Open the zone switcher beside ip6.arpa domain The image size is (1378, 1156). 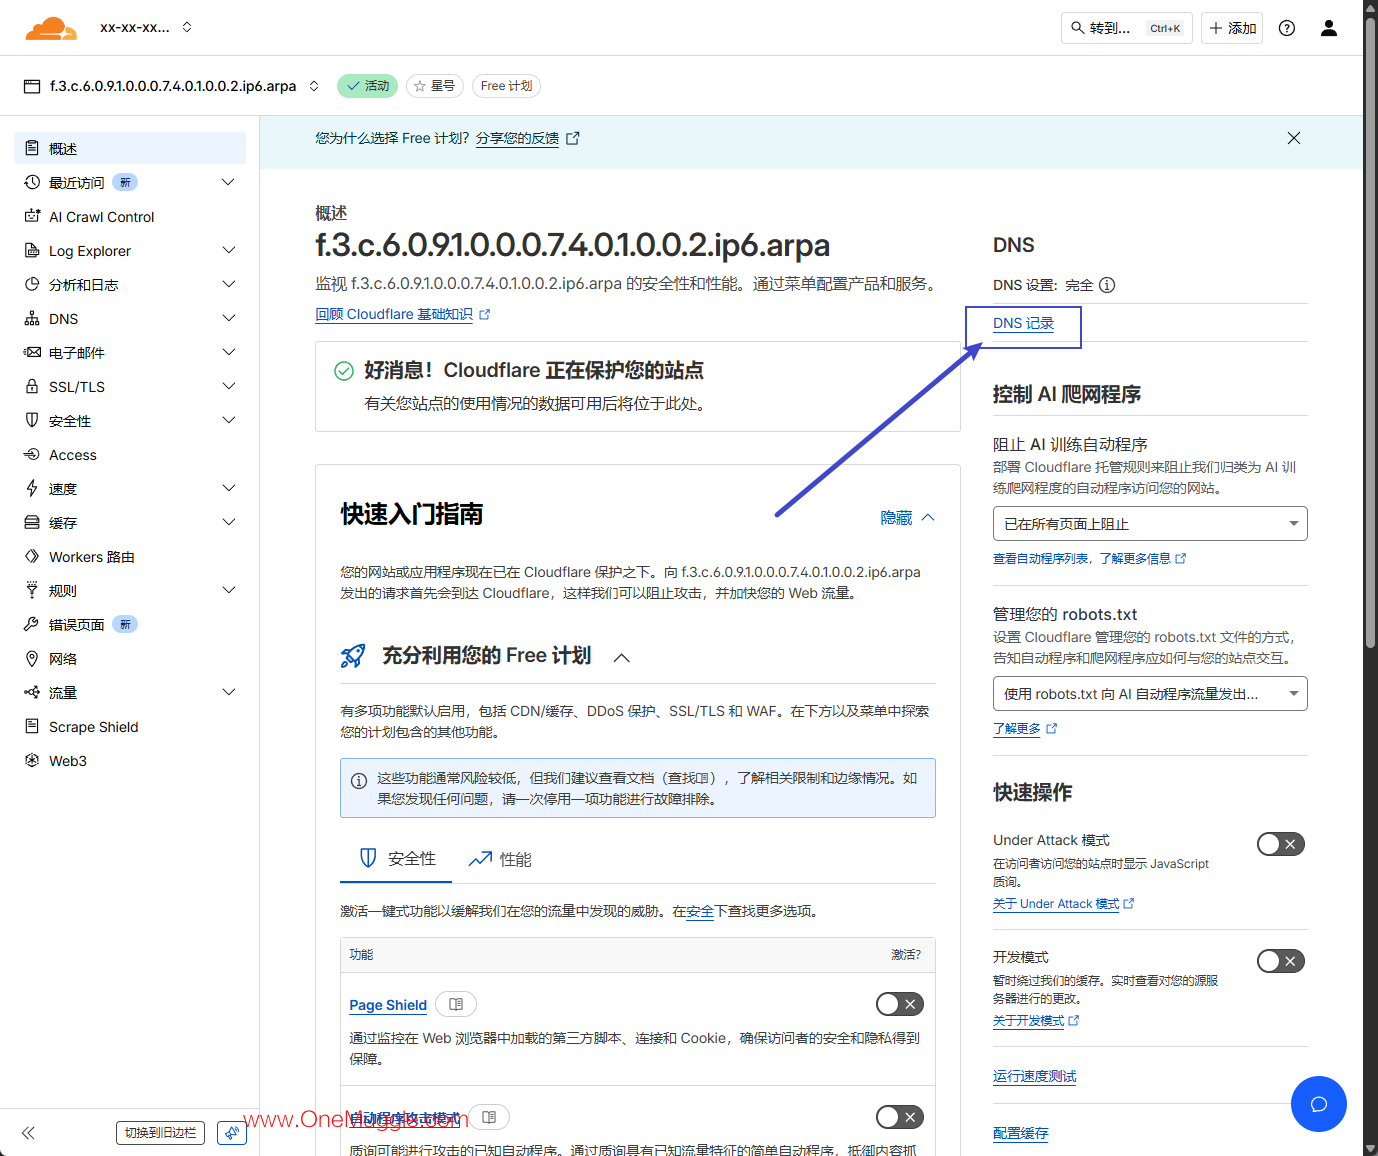[314, 86]
